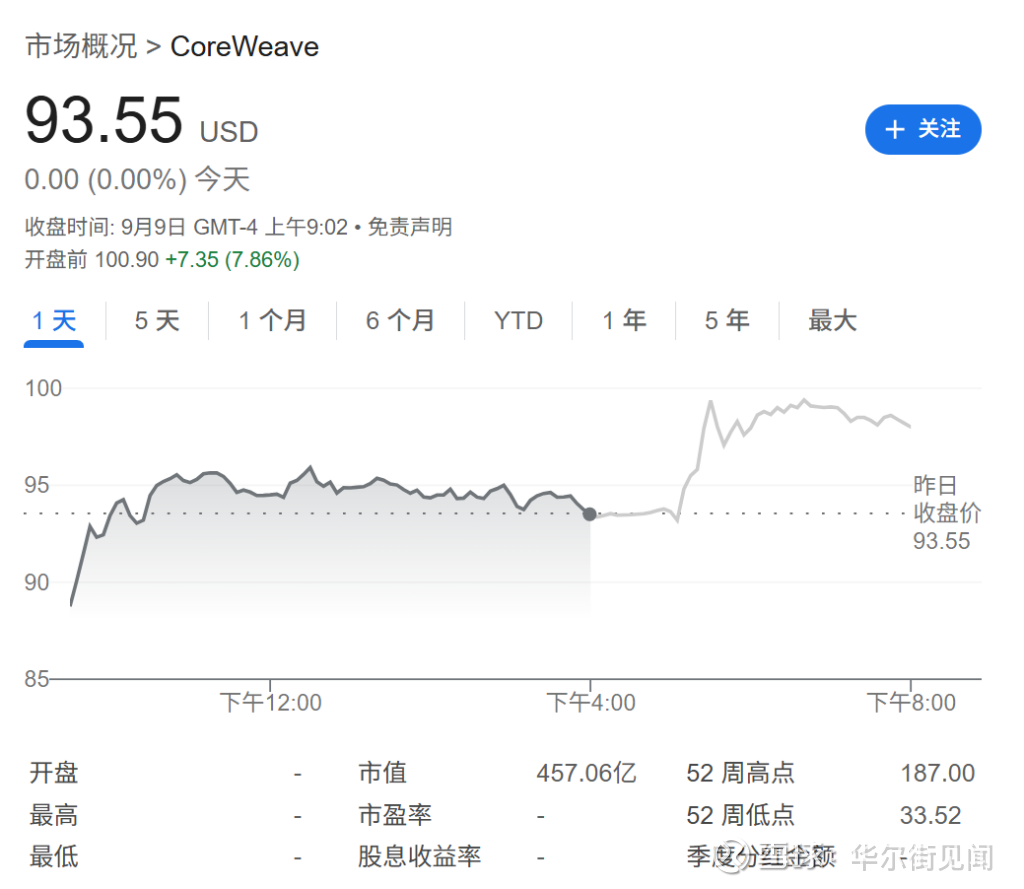Click the 最高 label

[x=54, y=815]
